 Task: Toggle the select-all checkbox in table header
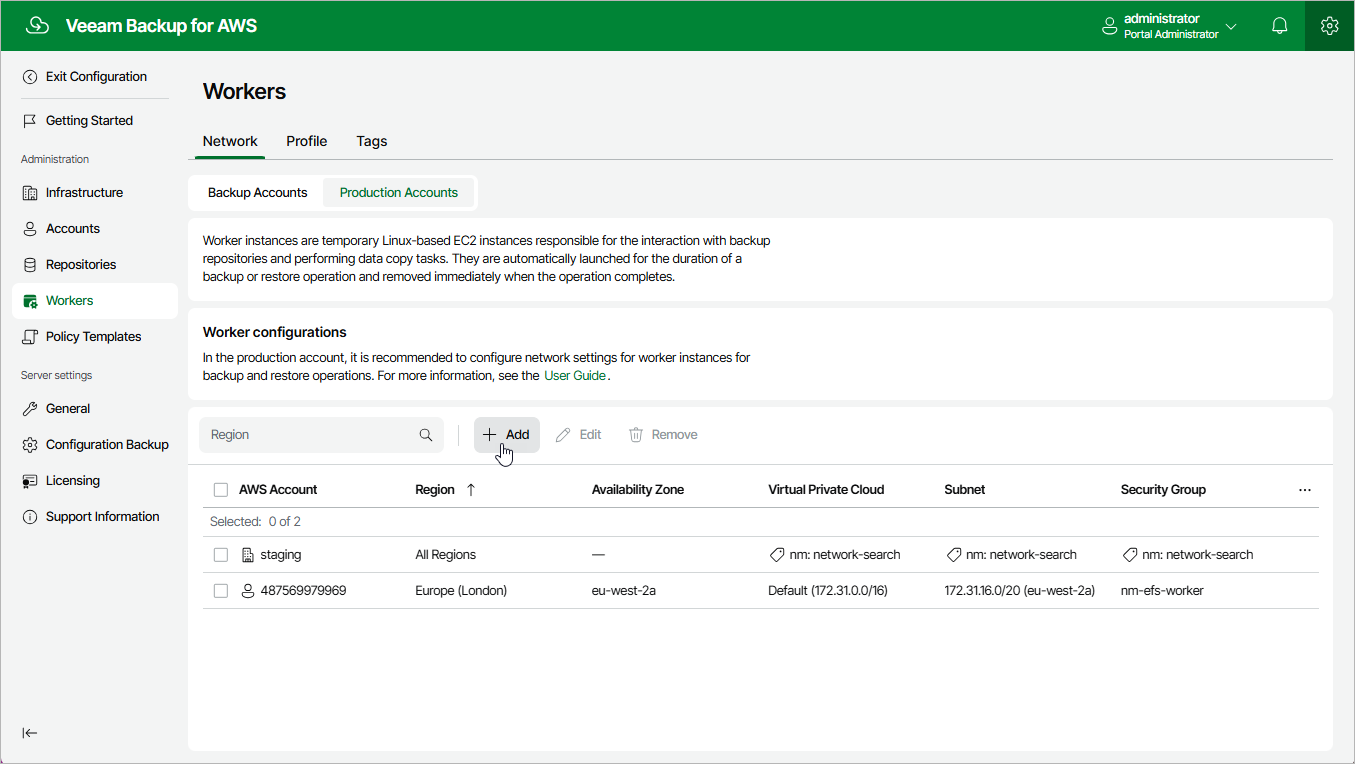(x=221, y=490)
